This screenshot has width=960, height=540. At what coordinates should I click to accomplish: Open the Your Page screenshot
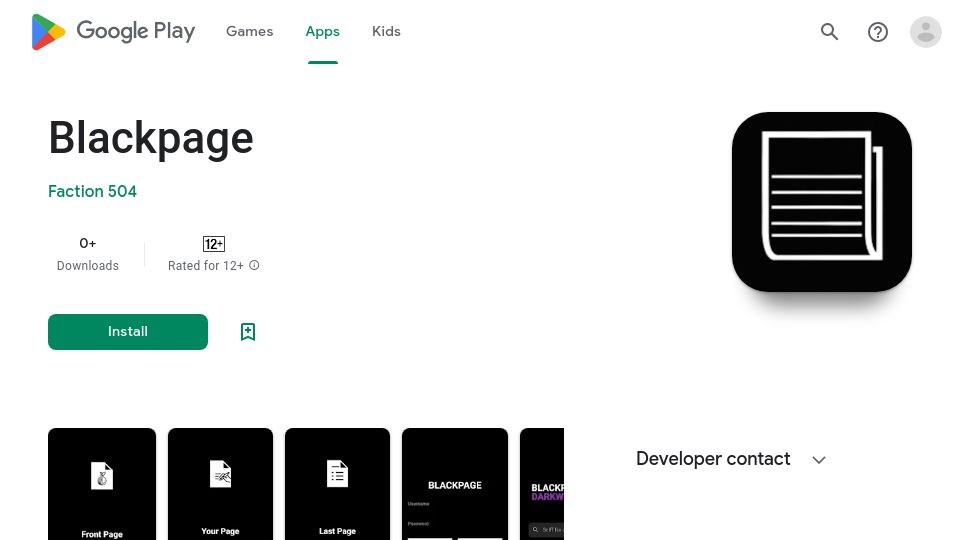click(220, 484)
